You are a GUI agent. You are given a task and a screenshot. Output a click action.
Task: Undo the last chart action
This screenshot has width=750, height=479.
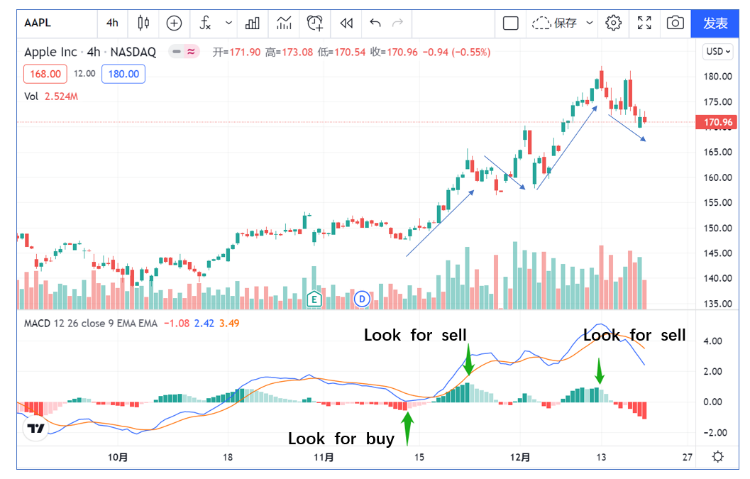[x=375, y=22]
